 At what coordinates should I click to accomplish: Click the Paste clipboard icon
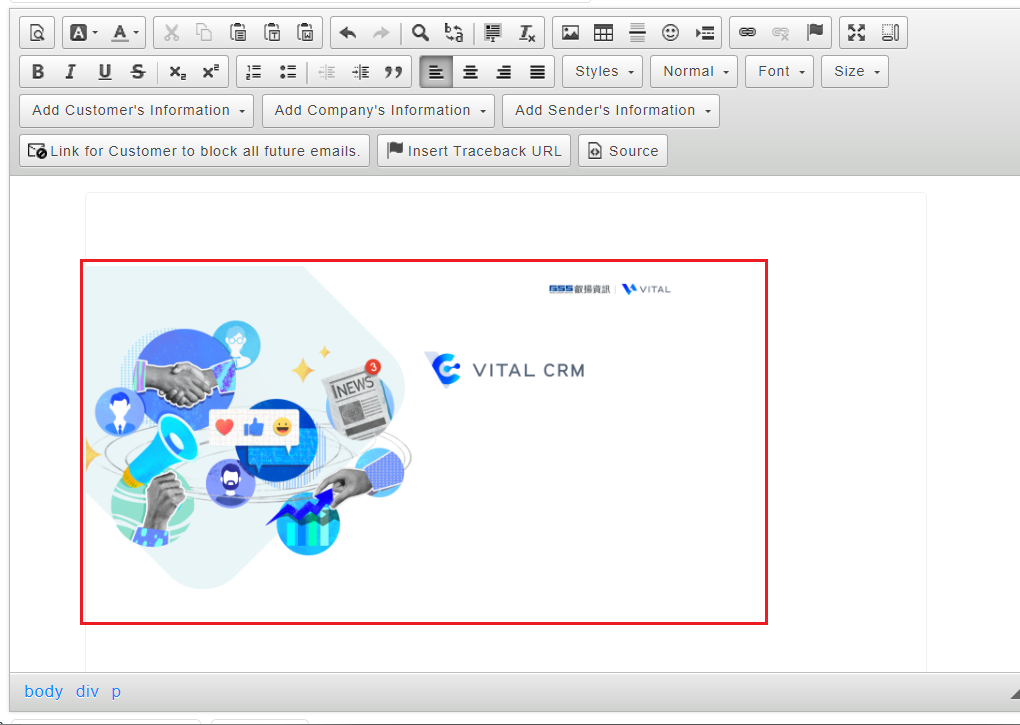coord(238,33)
